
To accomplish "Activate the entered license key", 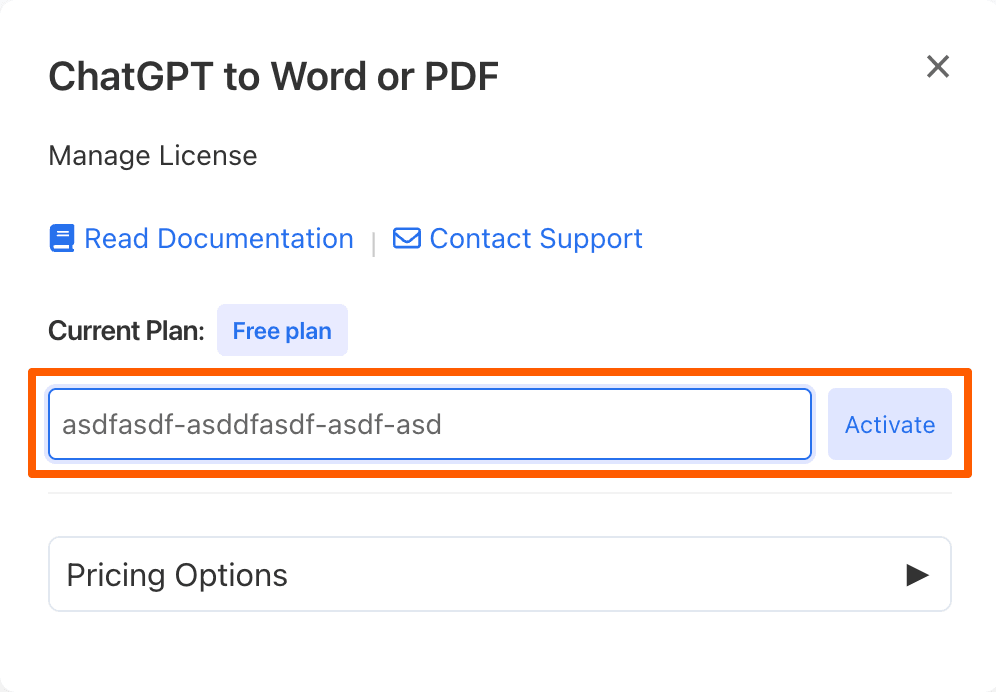I will point(889,424).
